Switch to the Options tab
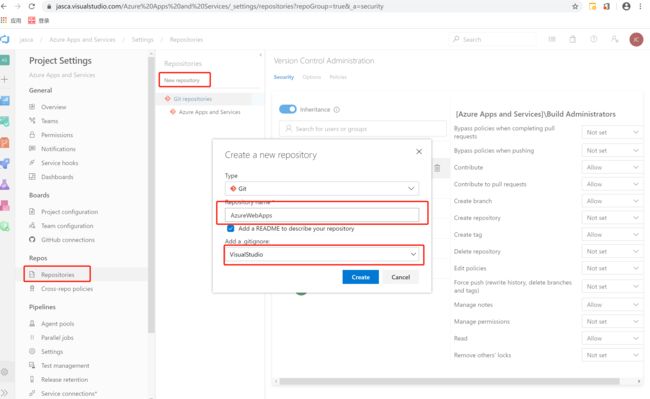The height and width of the screenshot is (399, 650). tap(312, 77)
